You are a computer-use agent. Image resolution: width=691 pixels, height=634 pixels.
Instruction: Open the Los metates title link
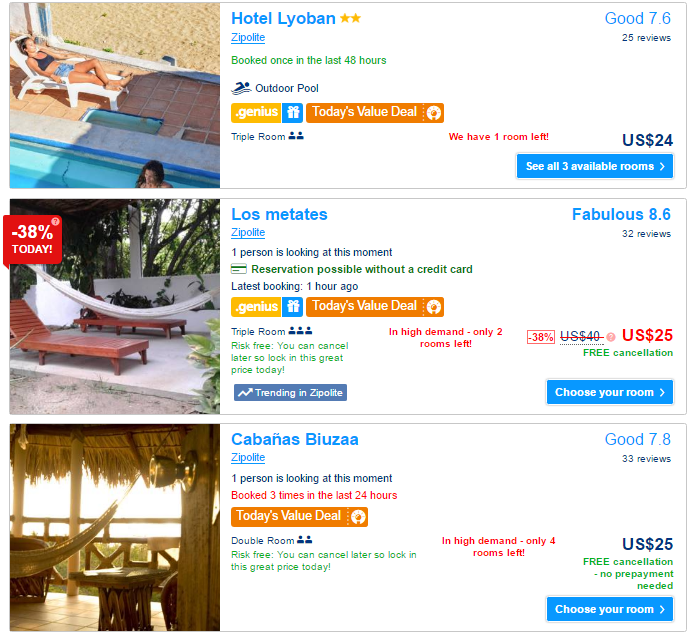pos(279,215)
